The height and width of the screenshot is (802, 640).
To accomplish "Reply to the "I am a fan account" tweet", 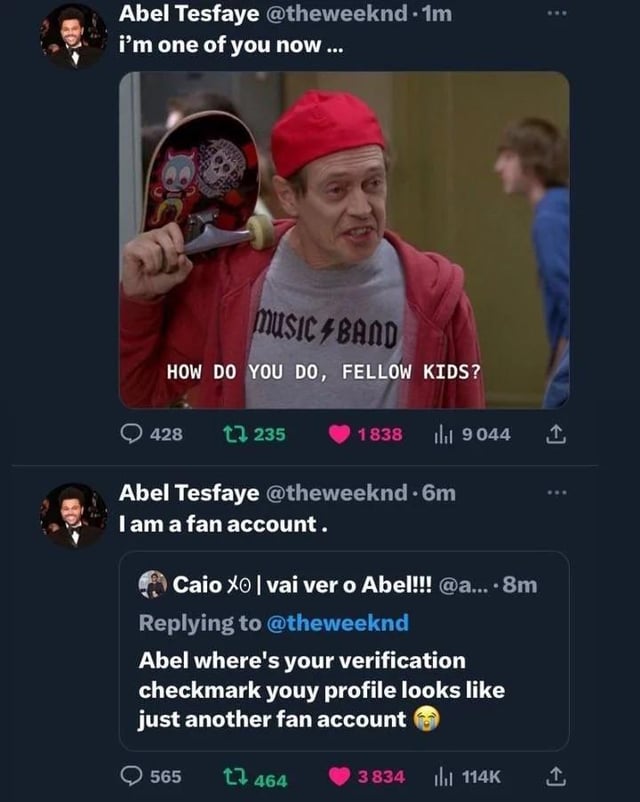I will click(x=133, y=777).
